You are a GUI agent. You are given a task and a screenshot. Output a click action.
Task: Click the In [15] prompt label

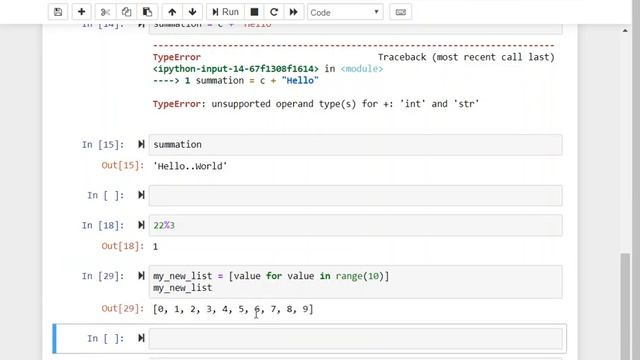pyautogui.click(x=103, y=144)
